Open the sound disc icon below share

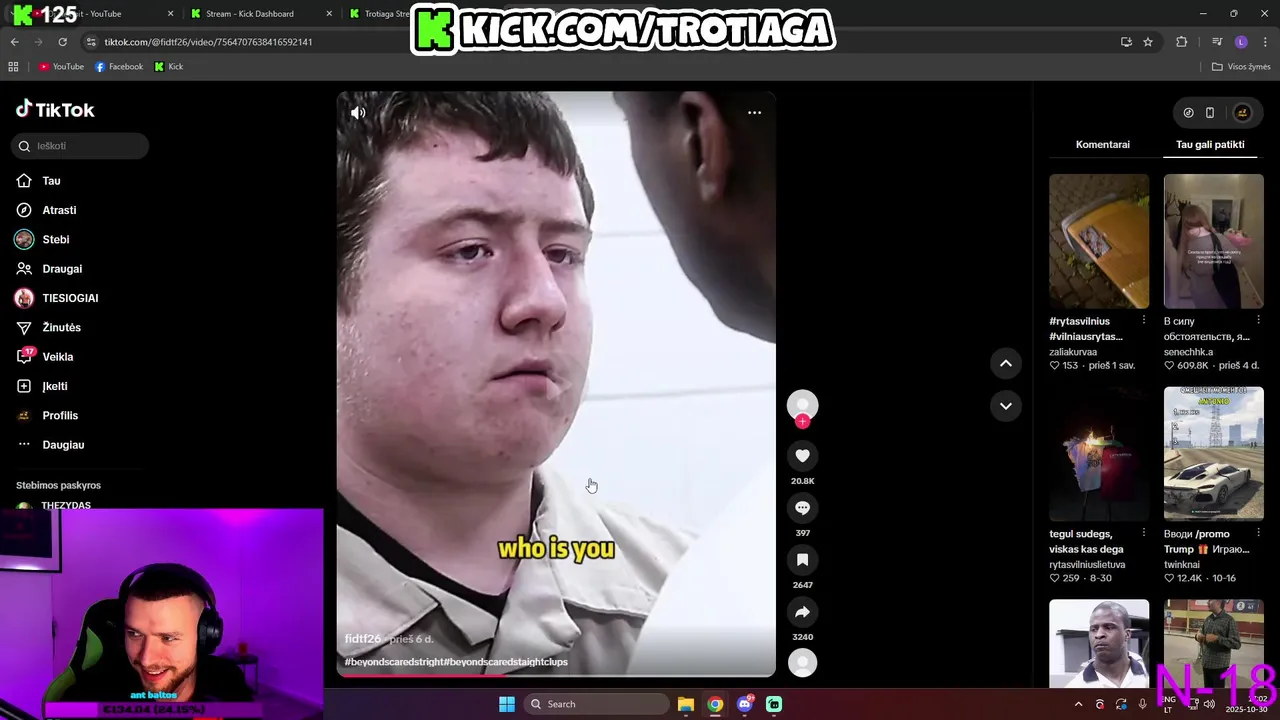(x=802, y=662)
